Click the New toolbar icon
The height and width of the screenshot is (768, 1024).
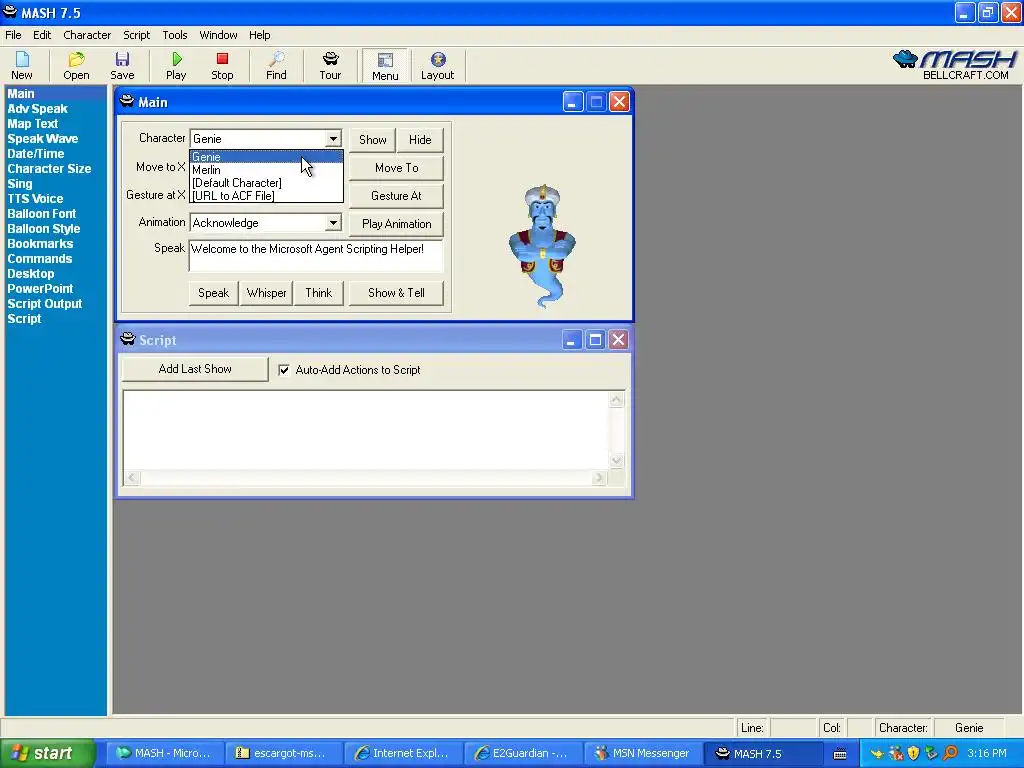coord(22,65)
